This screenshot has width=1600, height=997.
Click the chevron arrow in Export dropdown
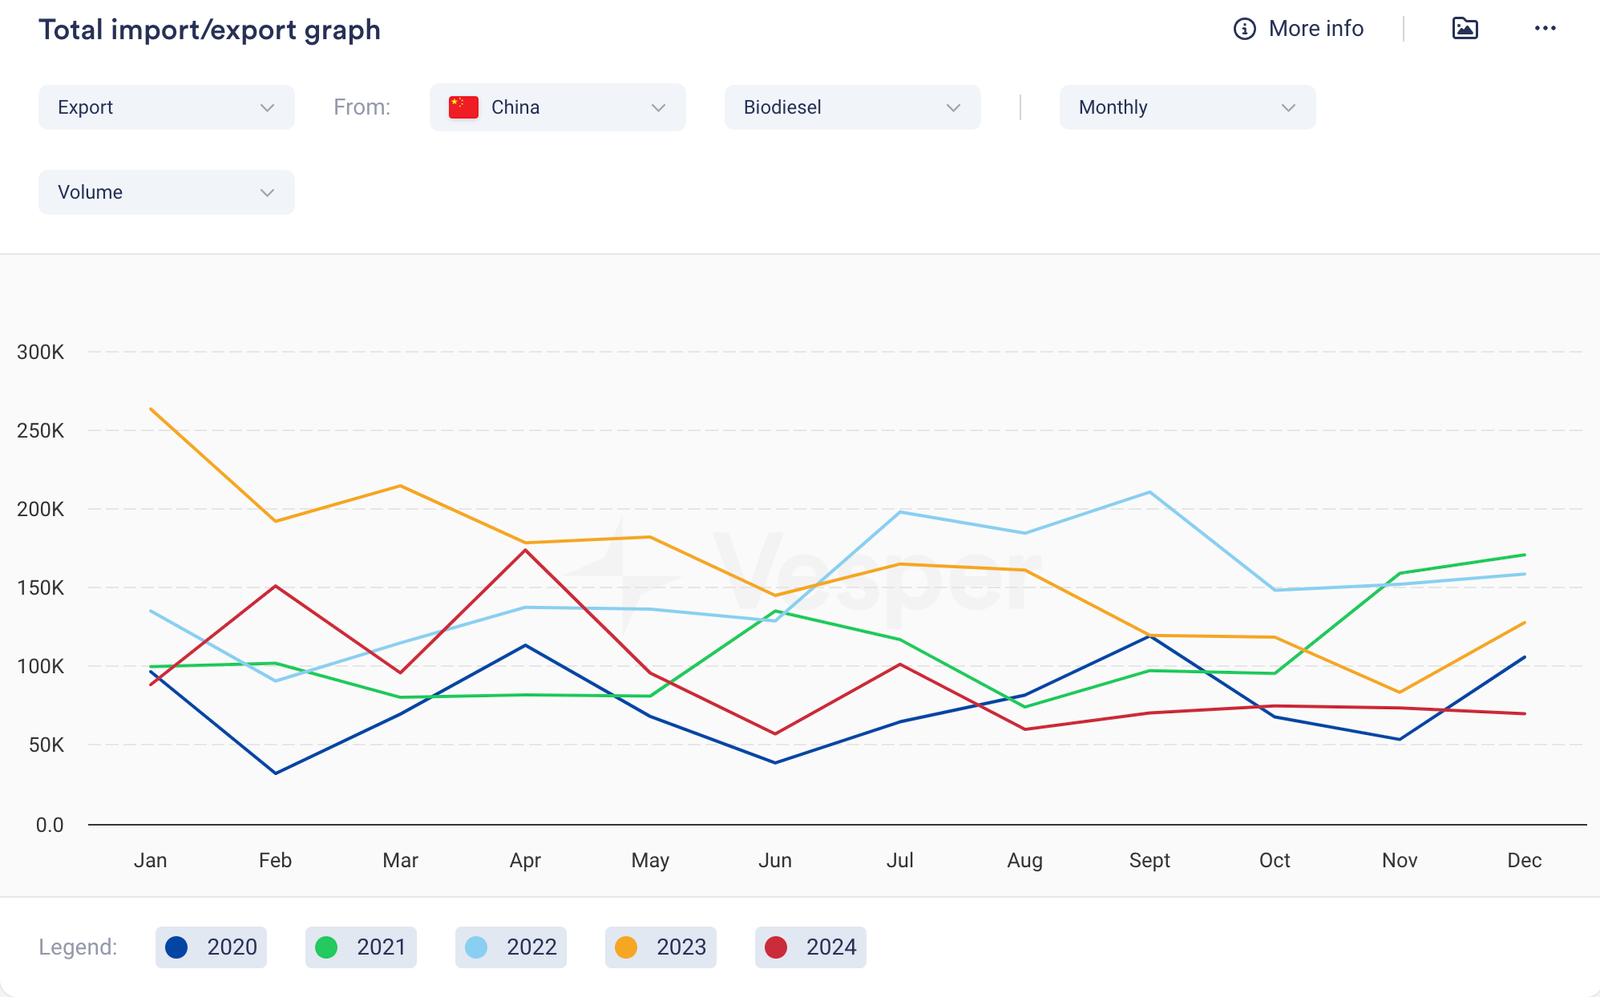tap(267, 108)
